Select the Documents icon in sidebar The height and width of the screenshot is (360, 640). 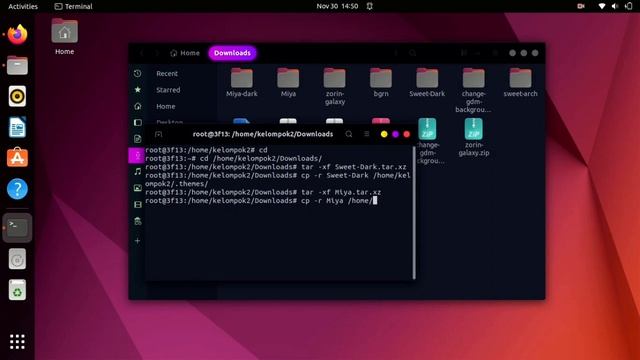[138, 139]
